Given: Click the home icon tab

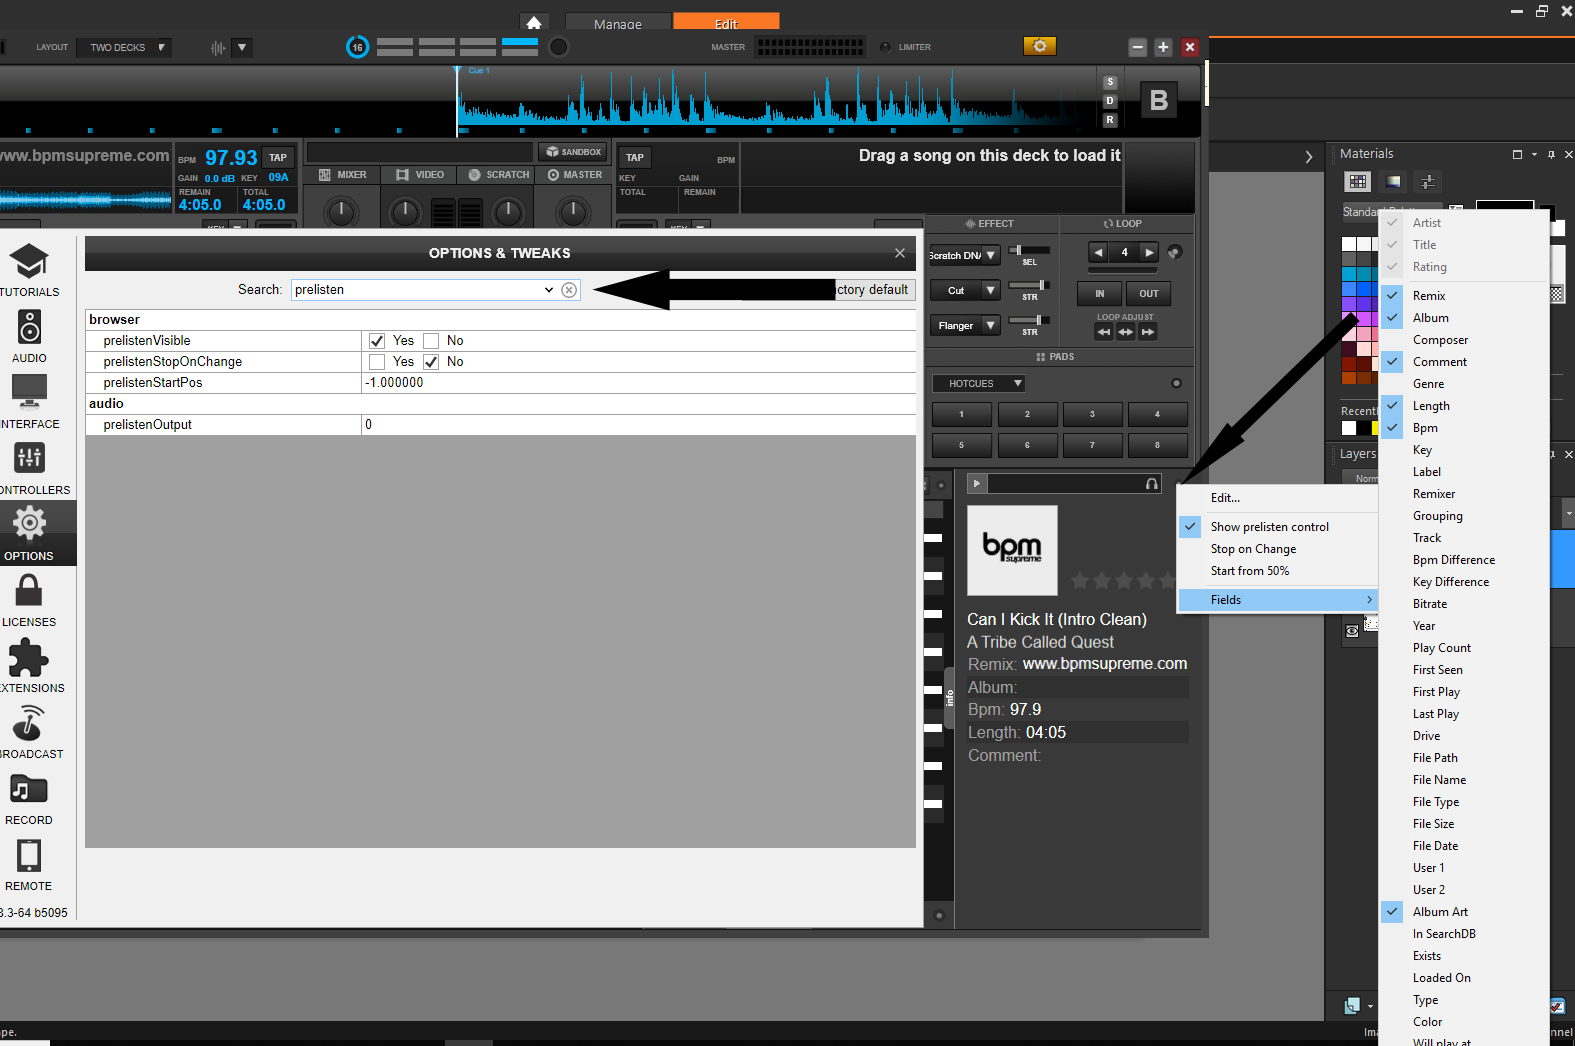Looking at the screenshot, I should click(x=534, y=22).
